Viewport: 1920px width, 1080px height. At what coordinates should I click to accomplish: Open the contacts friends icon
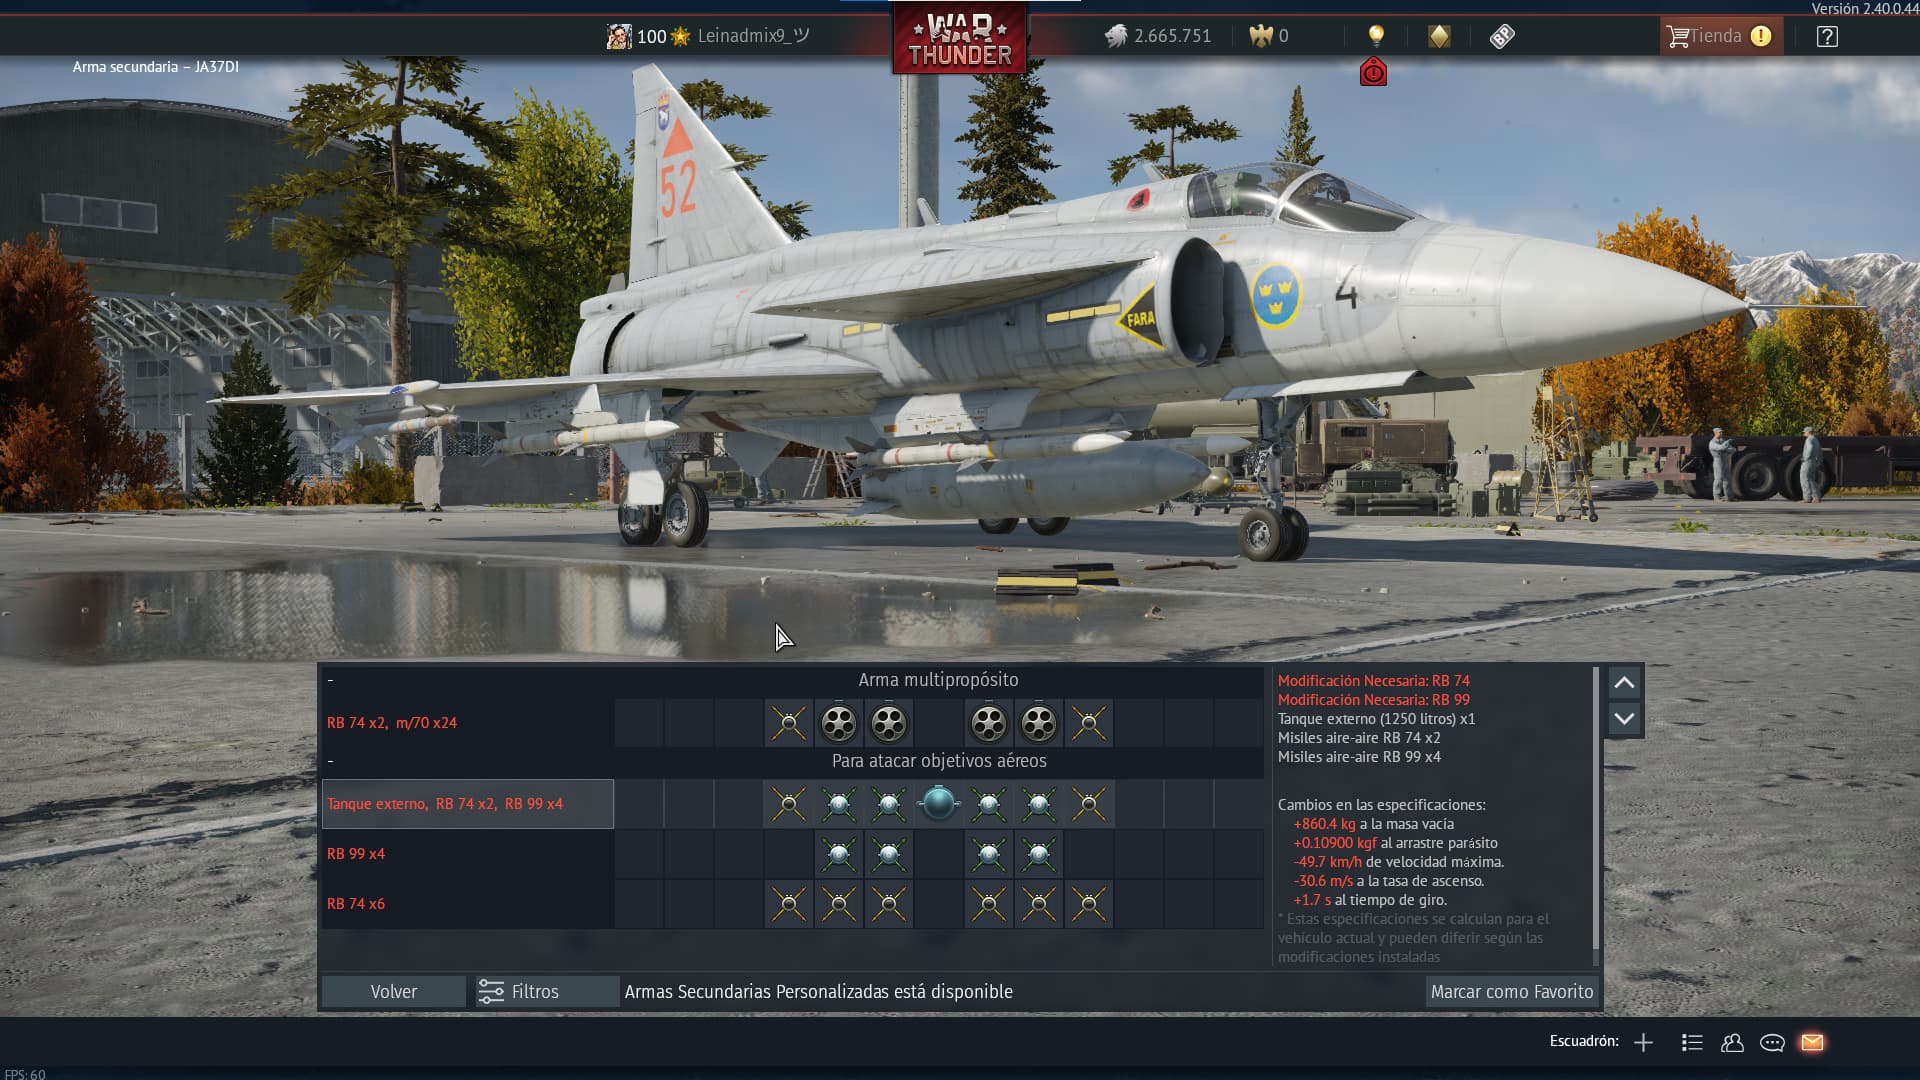pyautogui.click(x=1732, y=1042)
